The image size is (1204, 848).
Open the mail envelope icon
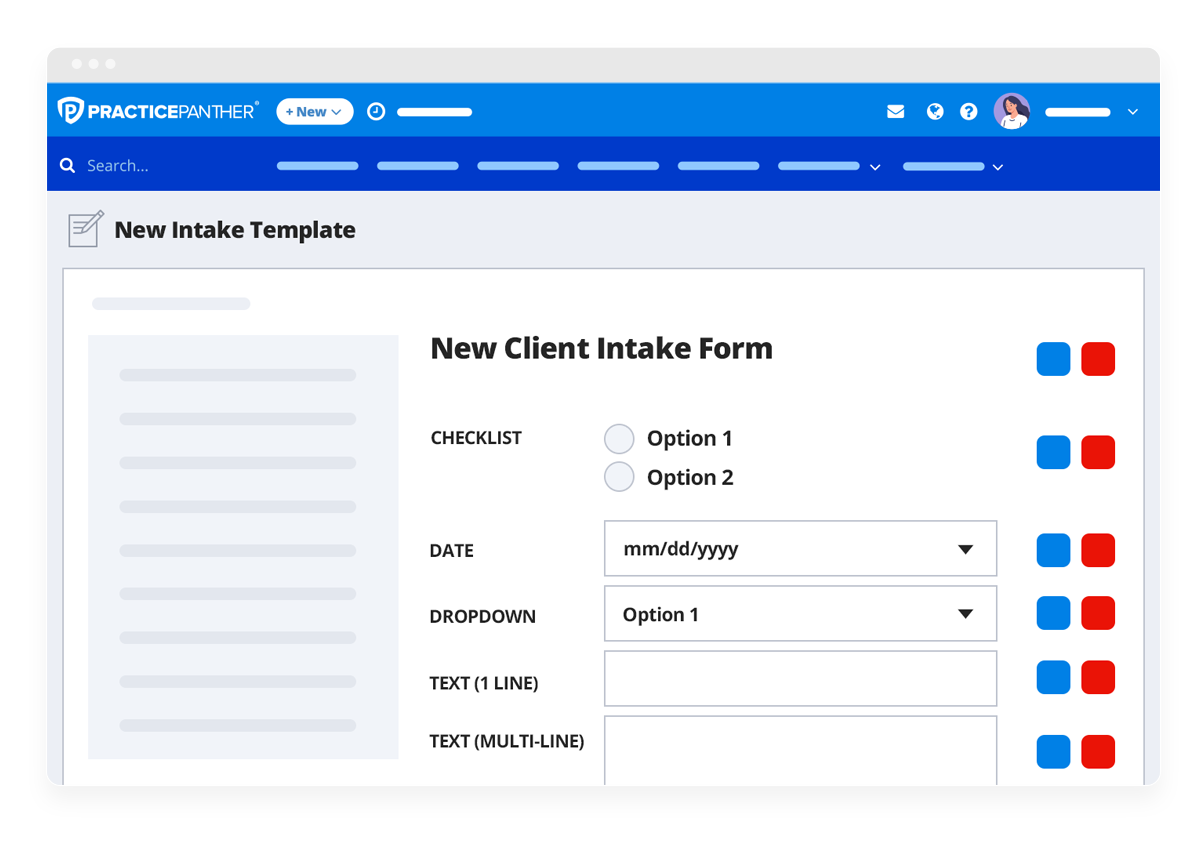pos(895,112)
